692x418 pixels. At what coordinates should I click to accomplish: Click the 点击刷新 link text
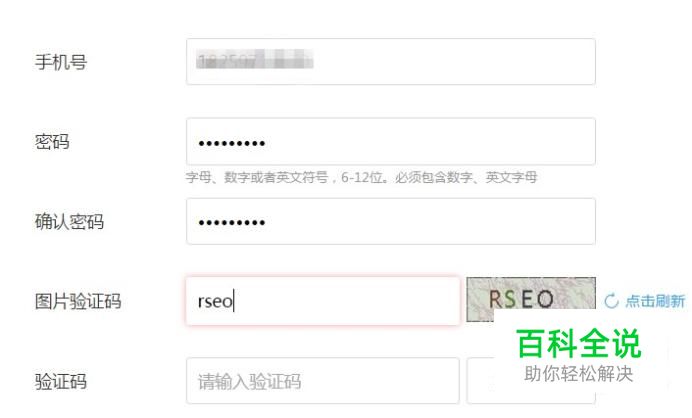coord(655,301)
